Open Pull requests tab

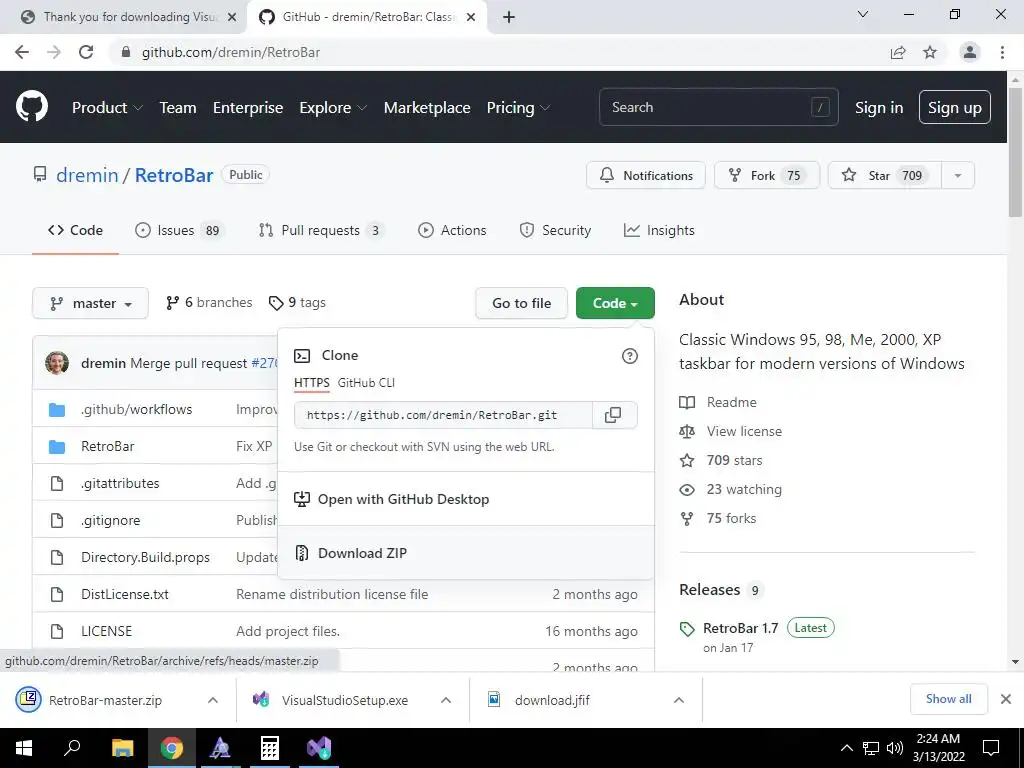321,231
